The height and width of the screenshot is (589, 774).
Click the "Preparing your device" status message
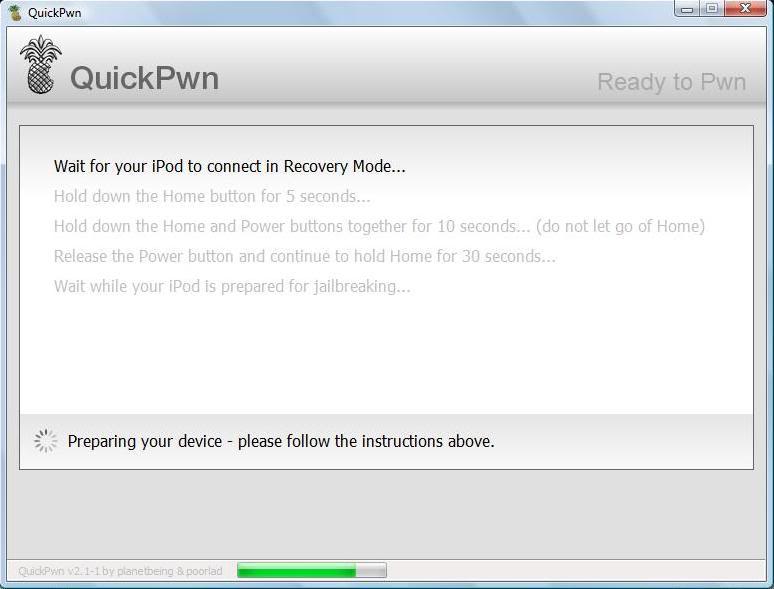pos(280,441)
